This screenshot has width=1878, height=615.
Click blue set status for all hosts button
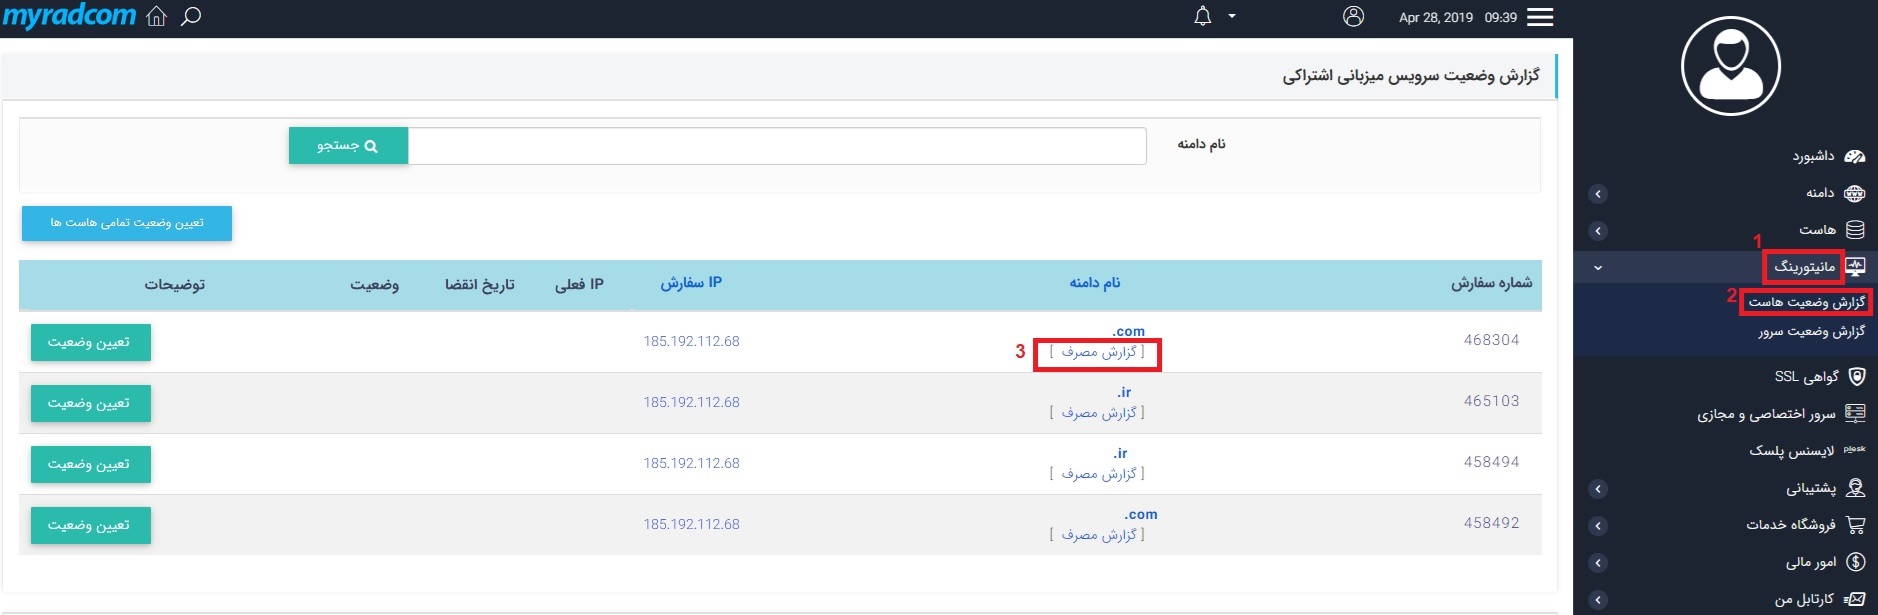click(x=127, y=223)
